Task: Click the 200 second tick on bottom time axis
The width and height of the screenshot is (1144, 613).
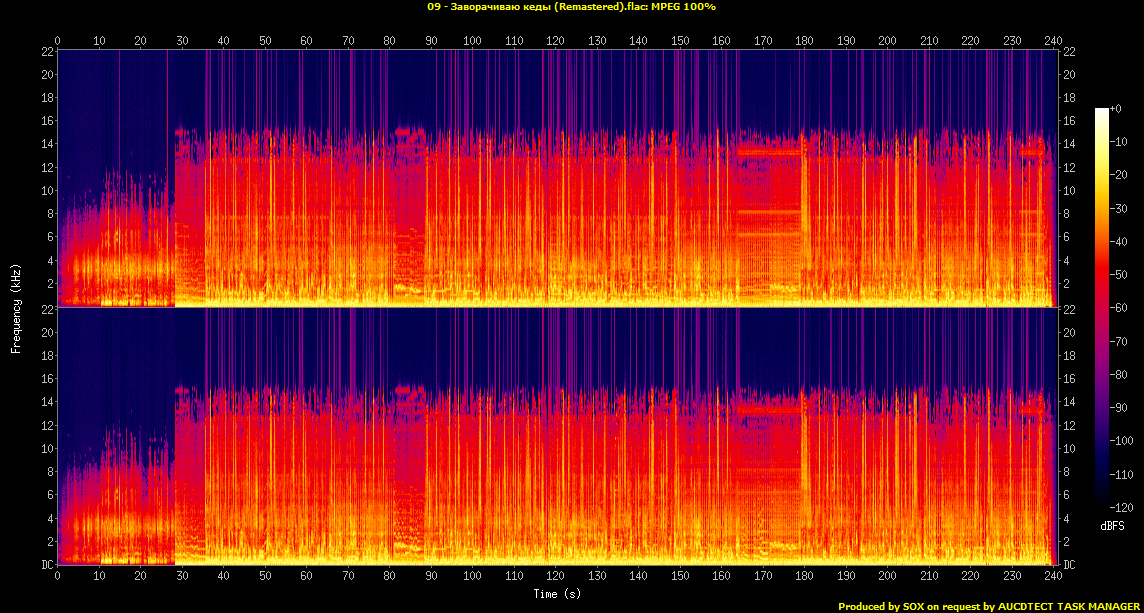Action: [886, 577]
